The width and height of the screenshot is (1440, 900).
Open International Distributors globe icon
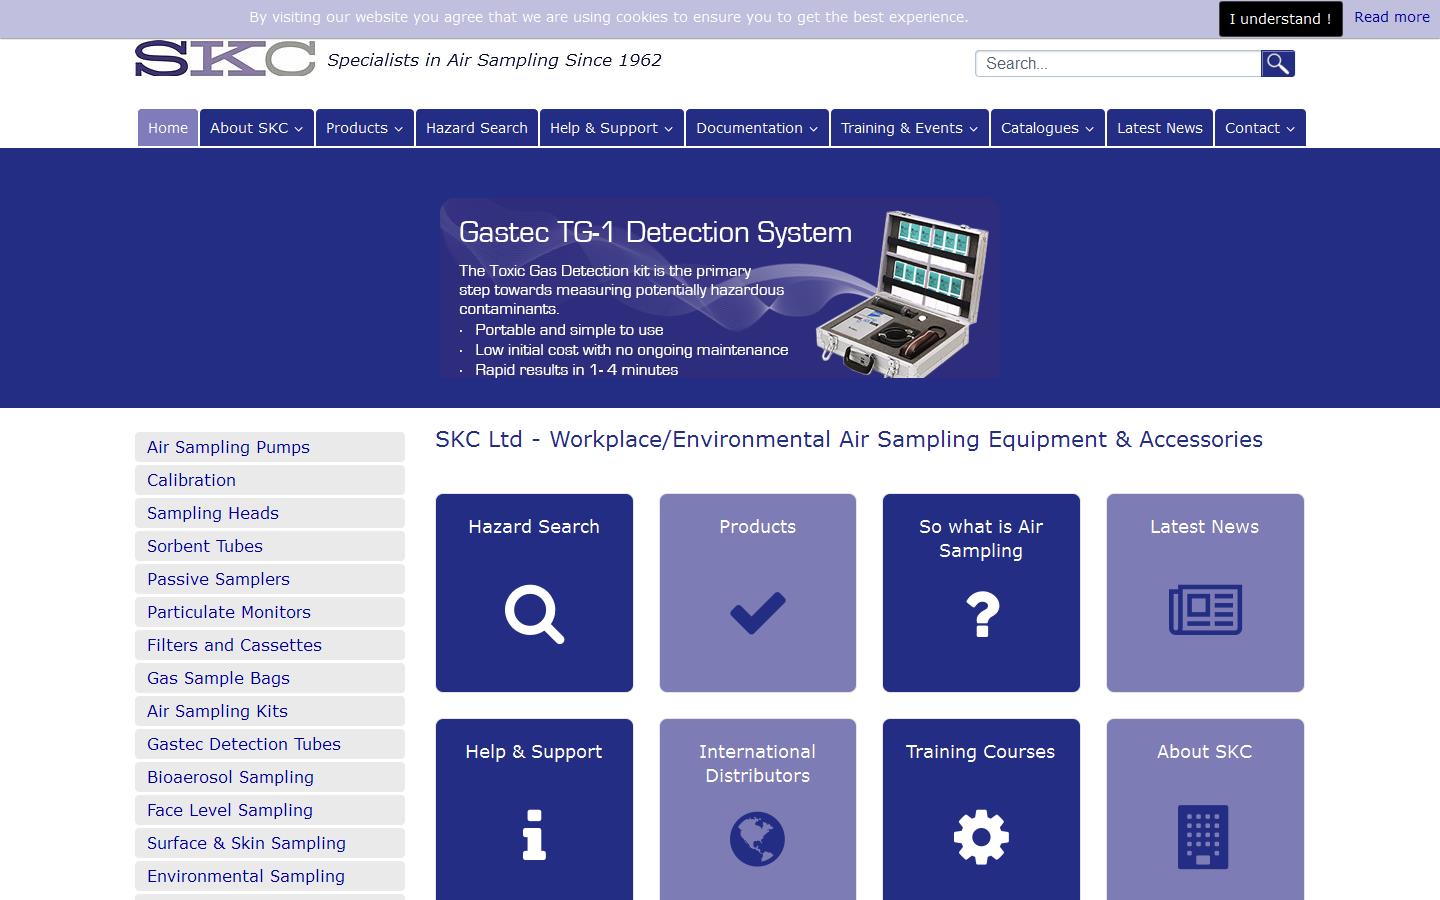pos(757,838)
